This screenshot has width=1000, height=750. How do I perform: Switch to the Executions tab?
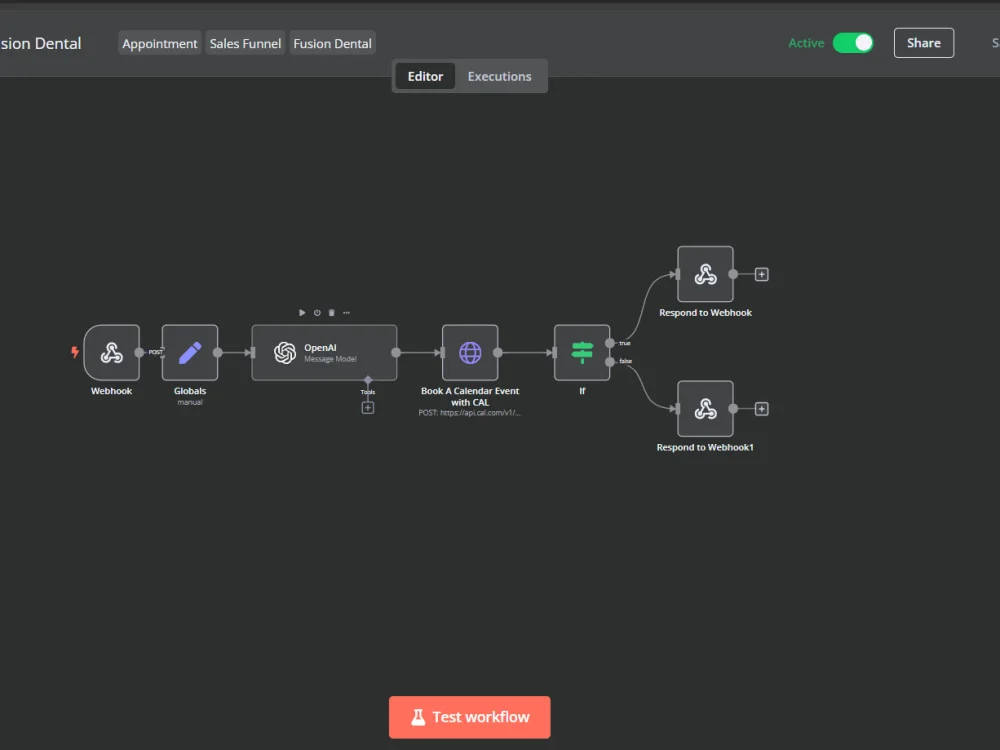tap(499, 77)
